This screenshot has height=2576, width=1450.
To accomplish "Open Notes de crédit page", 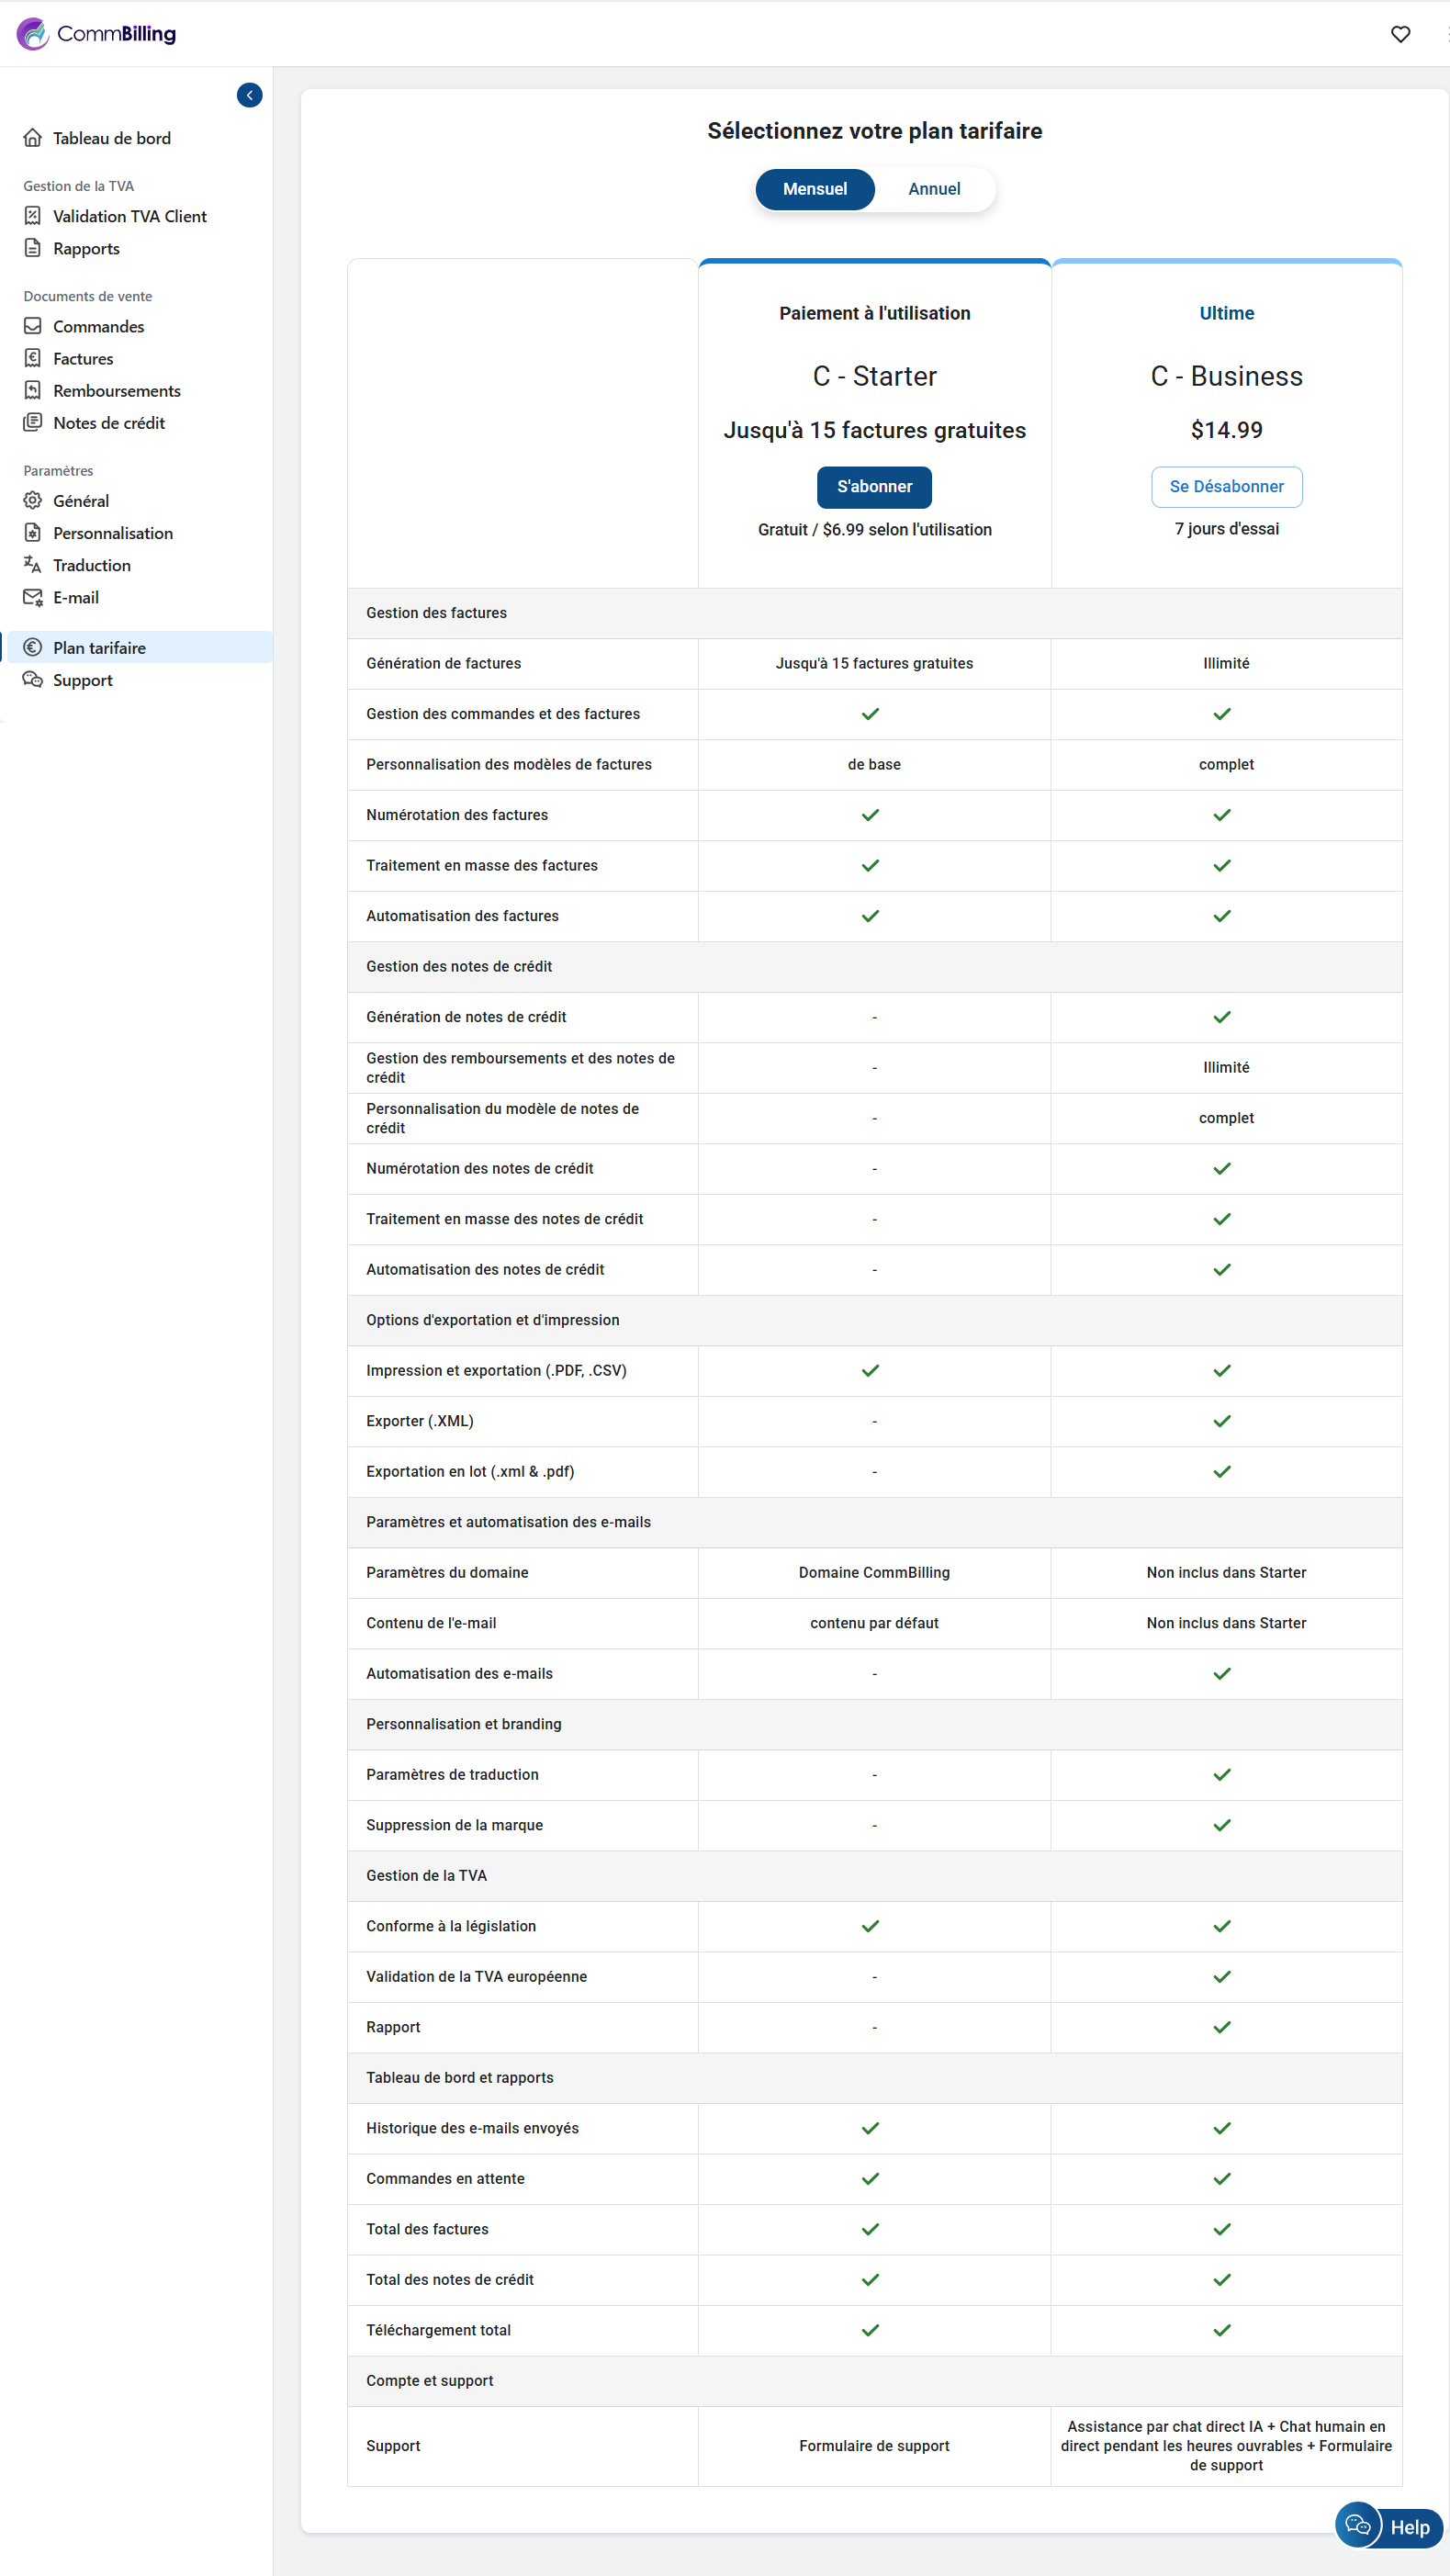I will [108, 423].
